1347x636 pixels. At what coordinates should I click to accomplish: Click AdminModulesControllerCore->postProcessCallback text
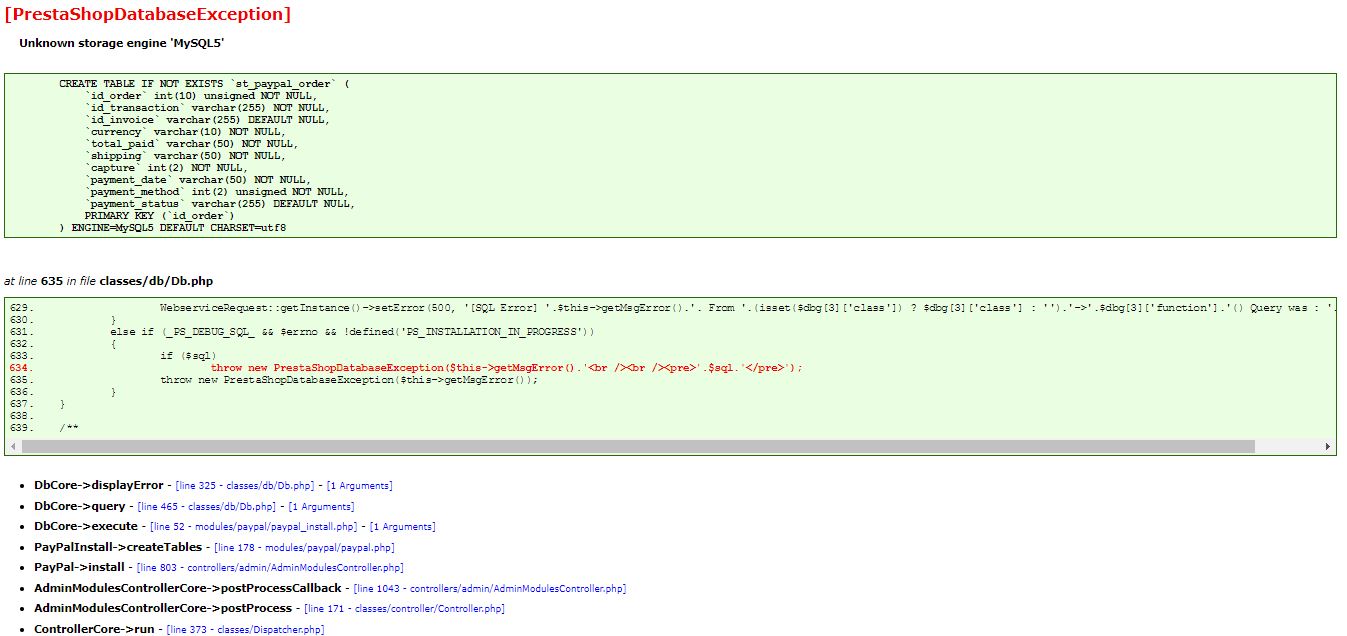(x=187, y=589)
